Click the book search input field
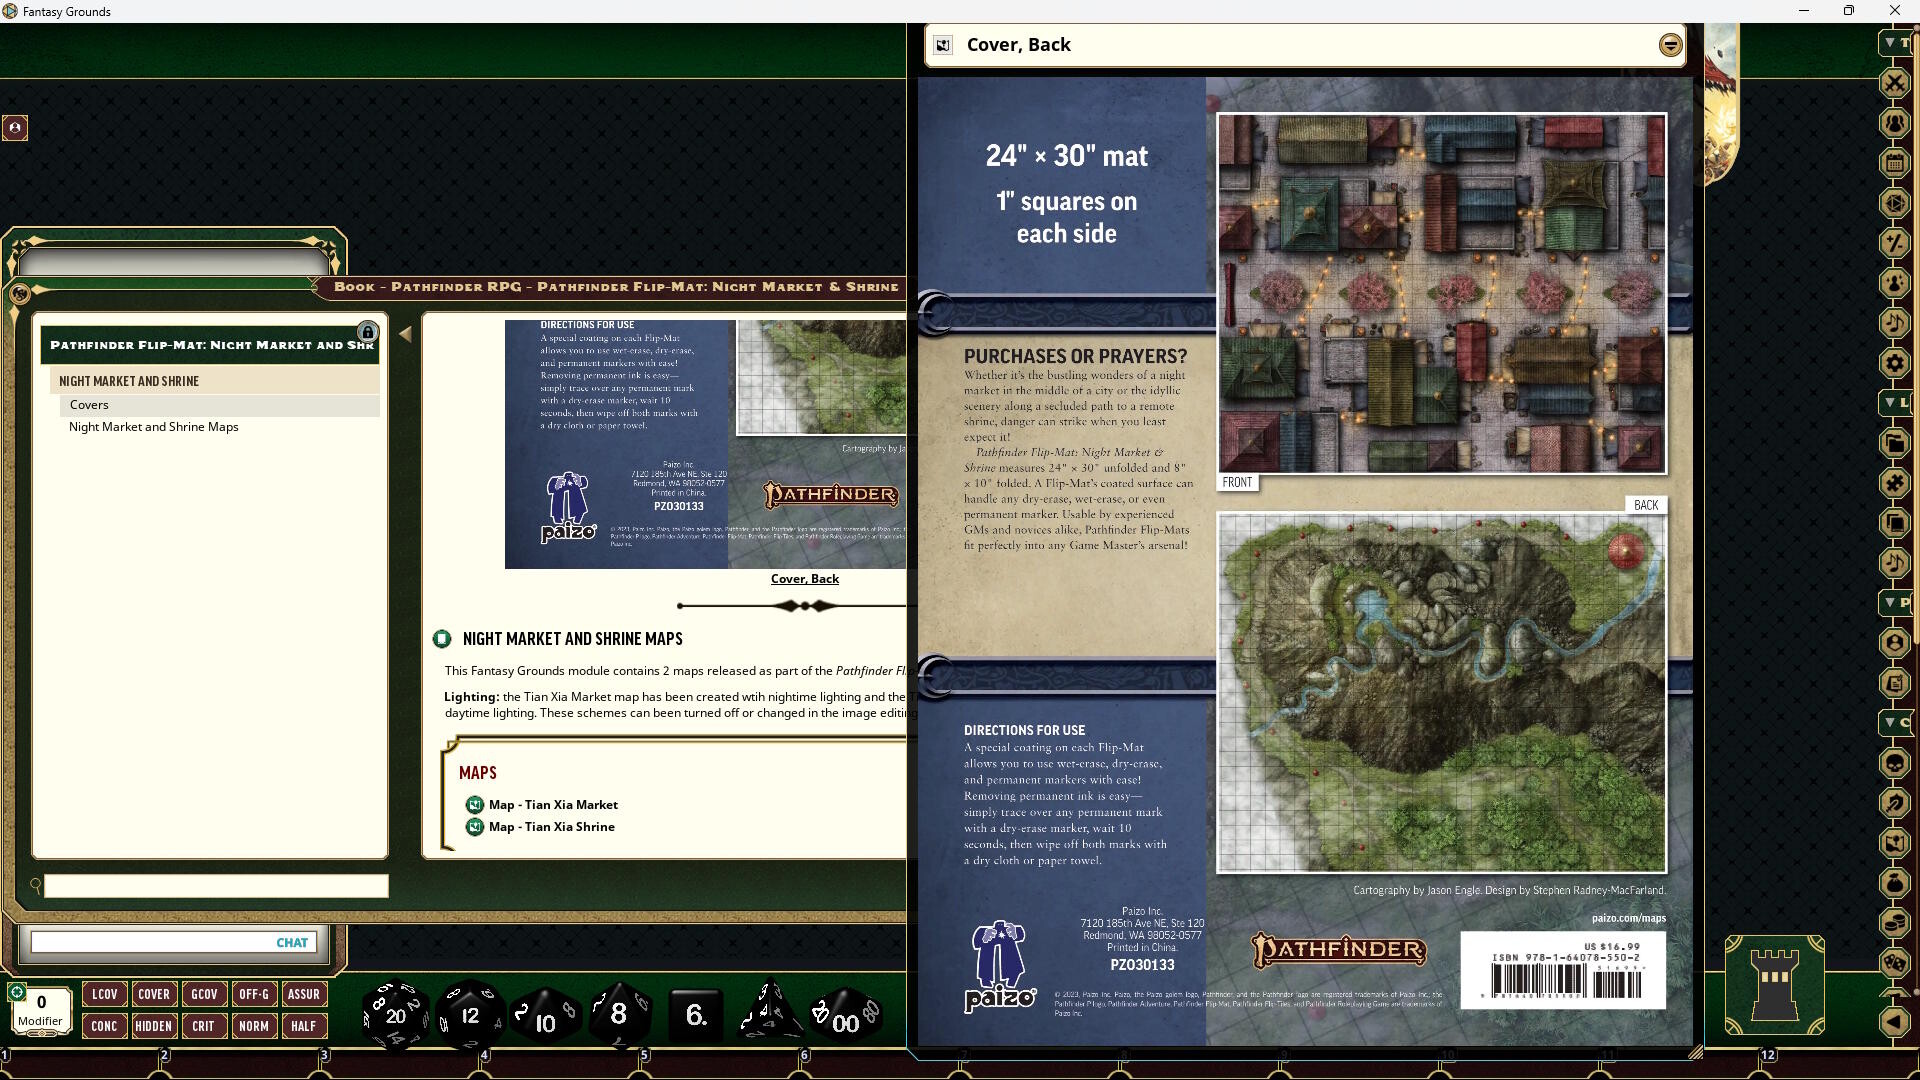 tap(216, 886)
